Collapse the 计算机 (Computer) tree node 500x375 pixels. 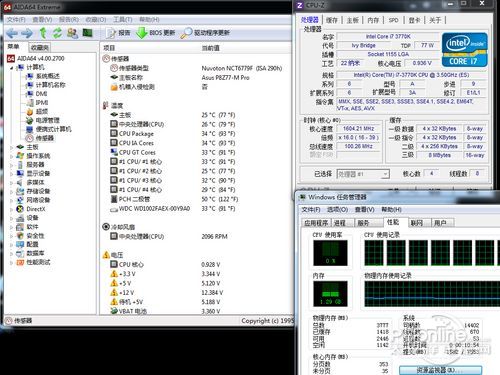(11, 68)
